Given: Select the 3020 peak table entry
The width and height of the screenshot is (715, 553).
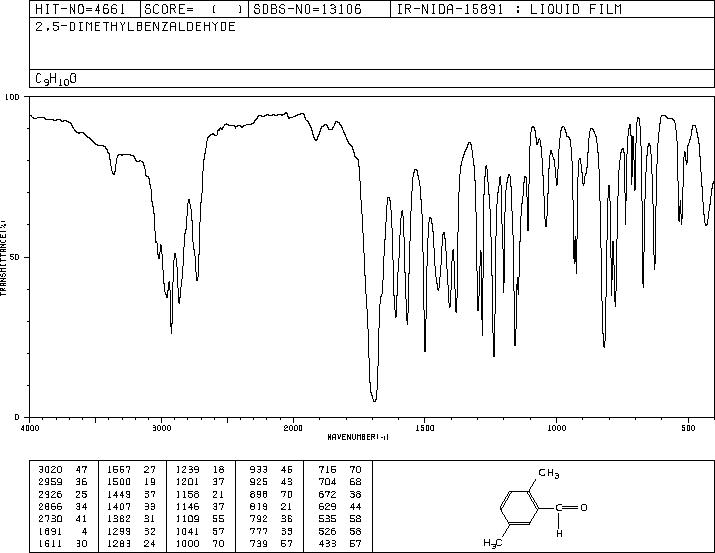Looking at the screenshot, I should [x=62, y=469].
